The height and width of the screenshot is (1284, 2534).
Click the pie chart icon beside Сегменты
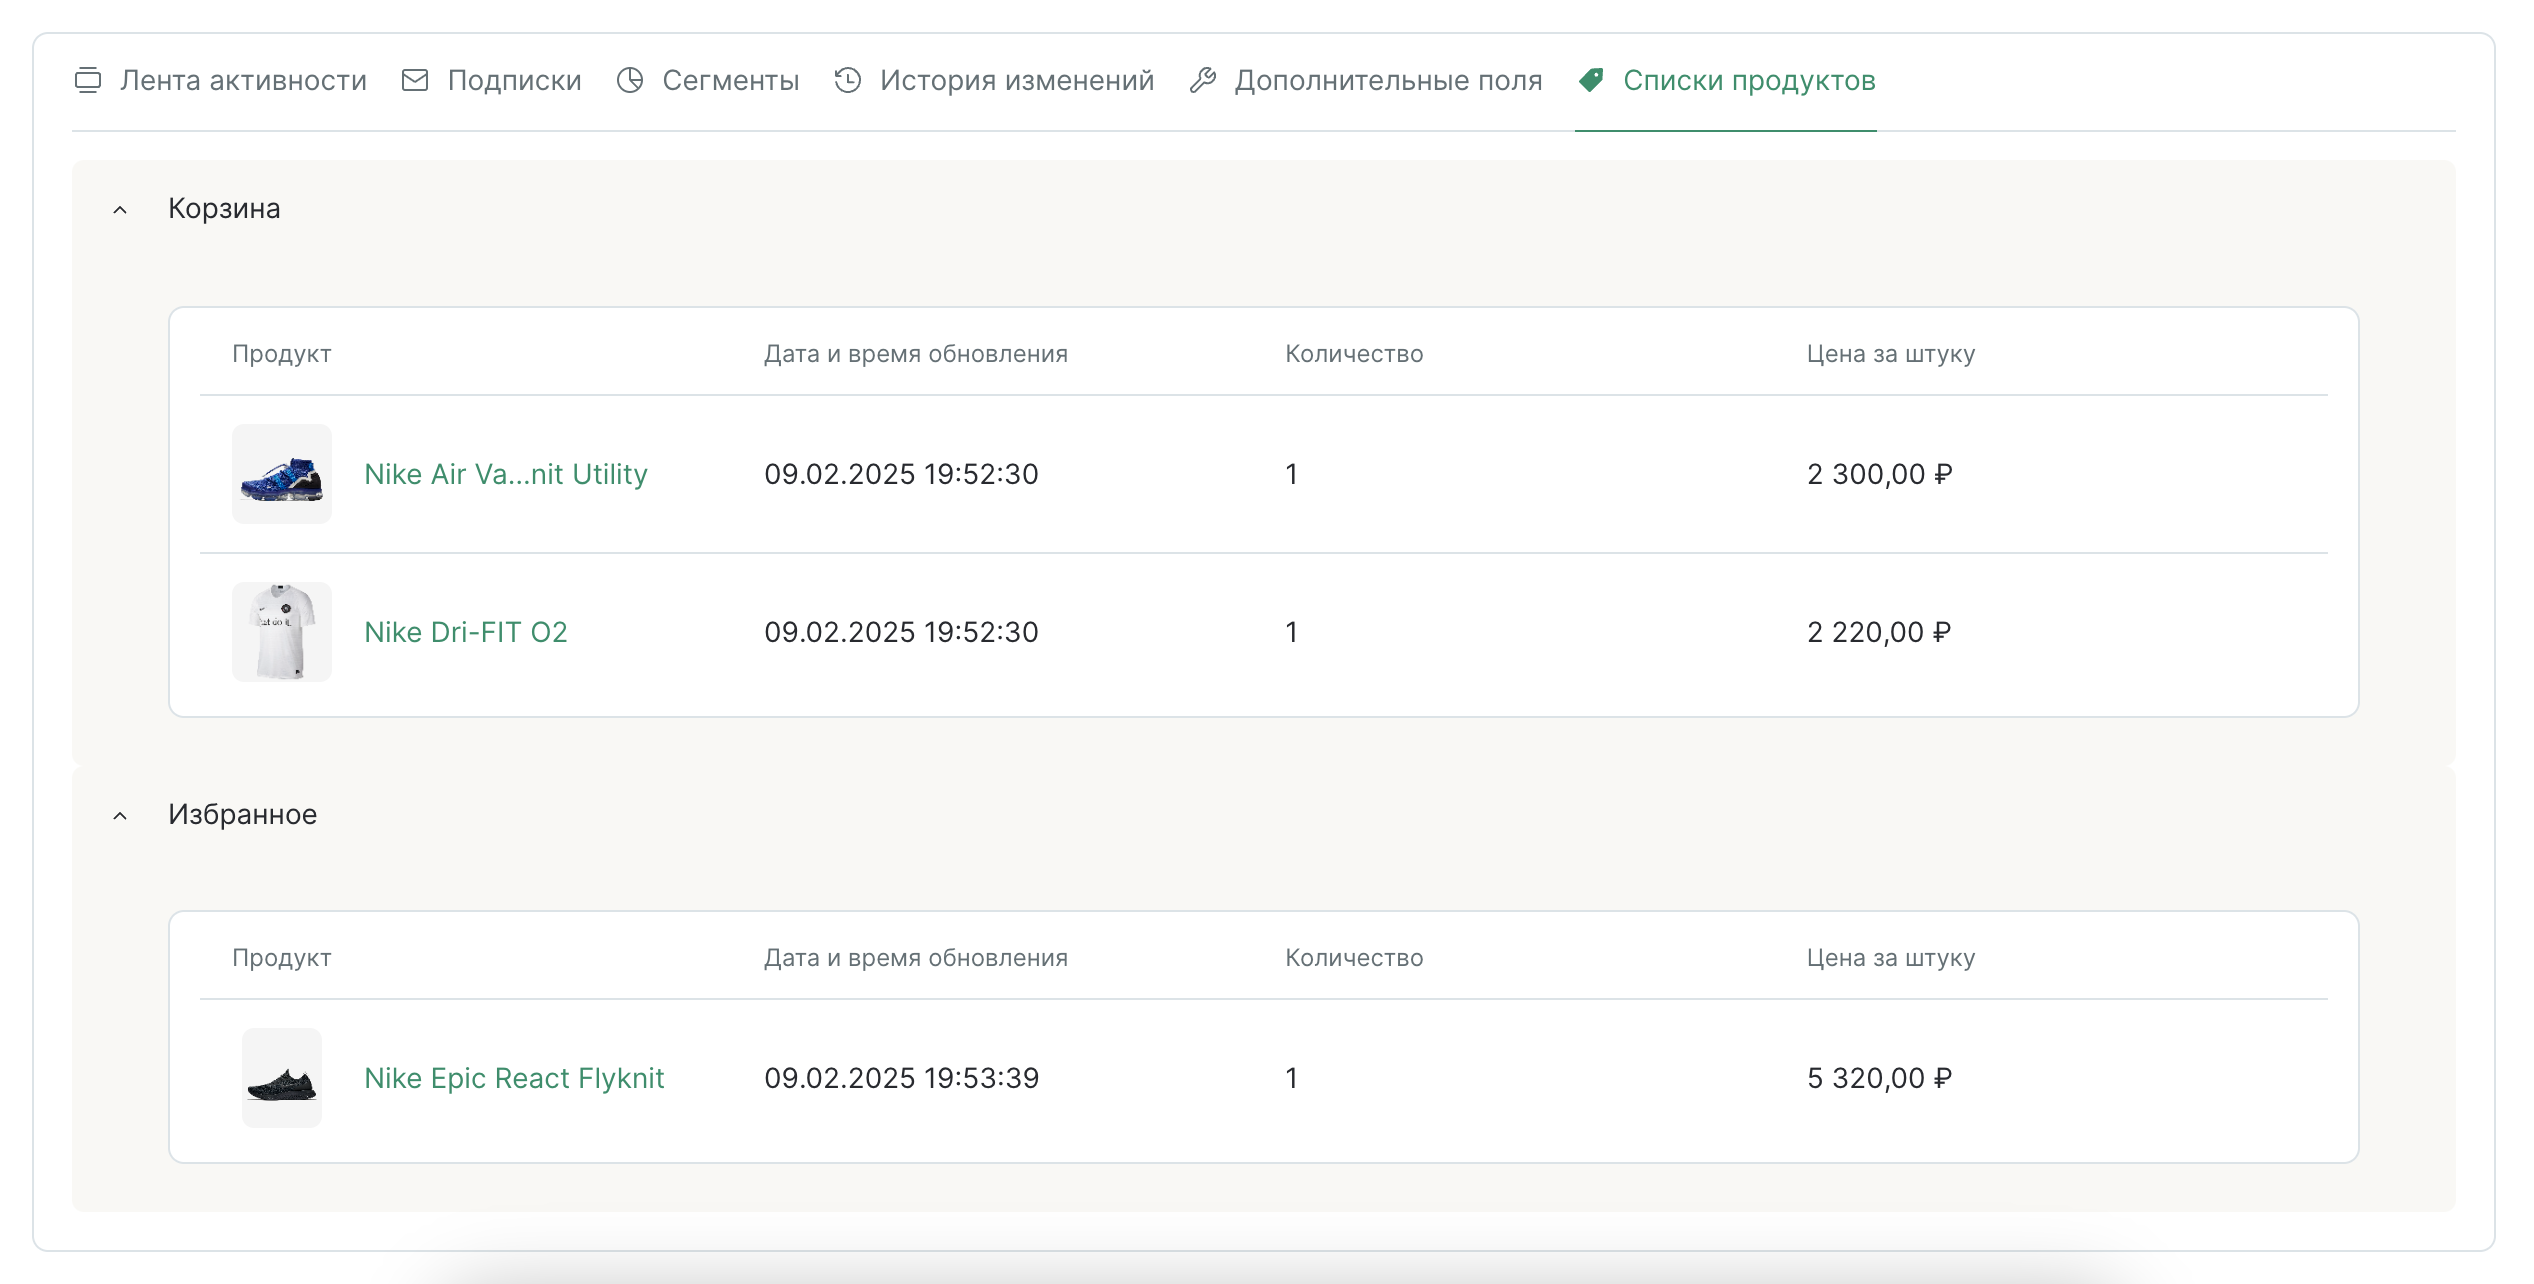coord(630,80)
